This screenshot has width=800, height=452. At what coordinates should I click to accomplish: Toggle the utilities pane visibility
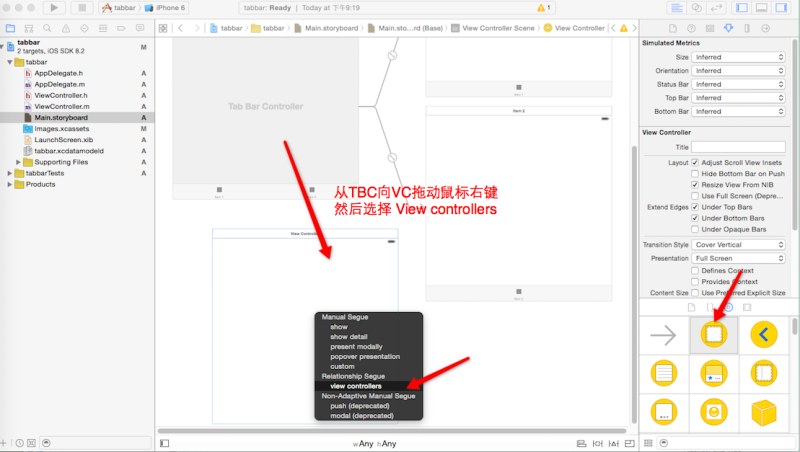pos(781,8)
